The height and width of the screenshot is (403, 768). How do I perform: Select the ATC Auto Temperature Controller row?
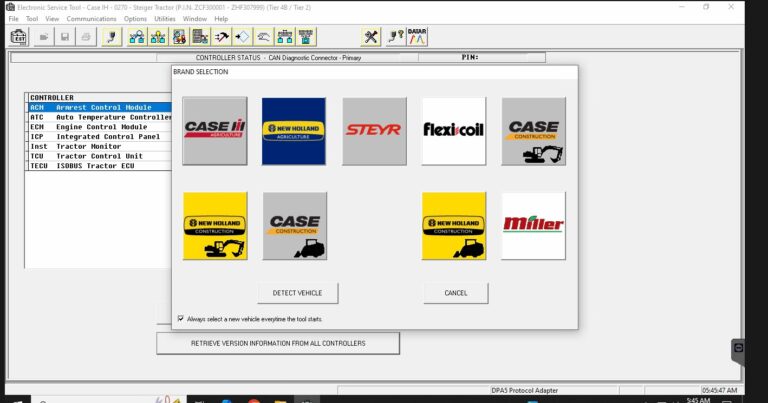click(x=99, y=117)
